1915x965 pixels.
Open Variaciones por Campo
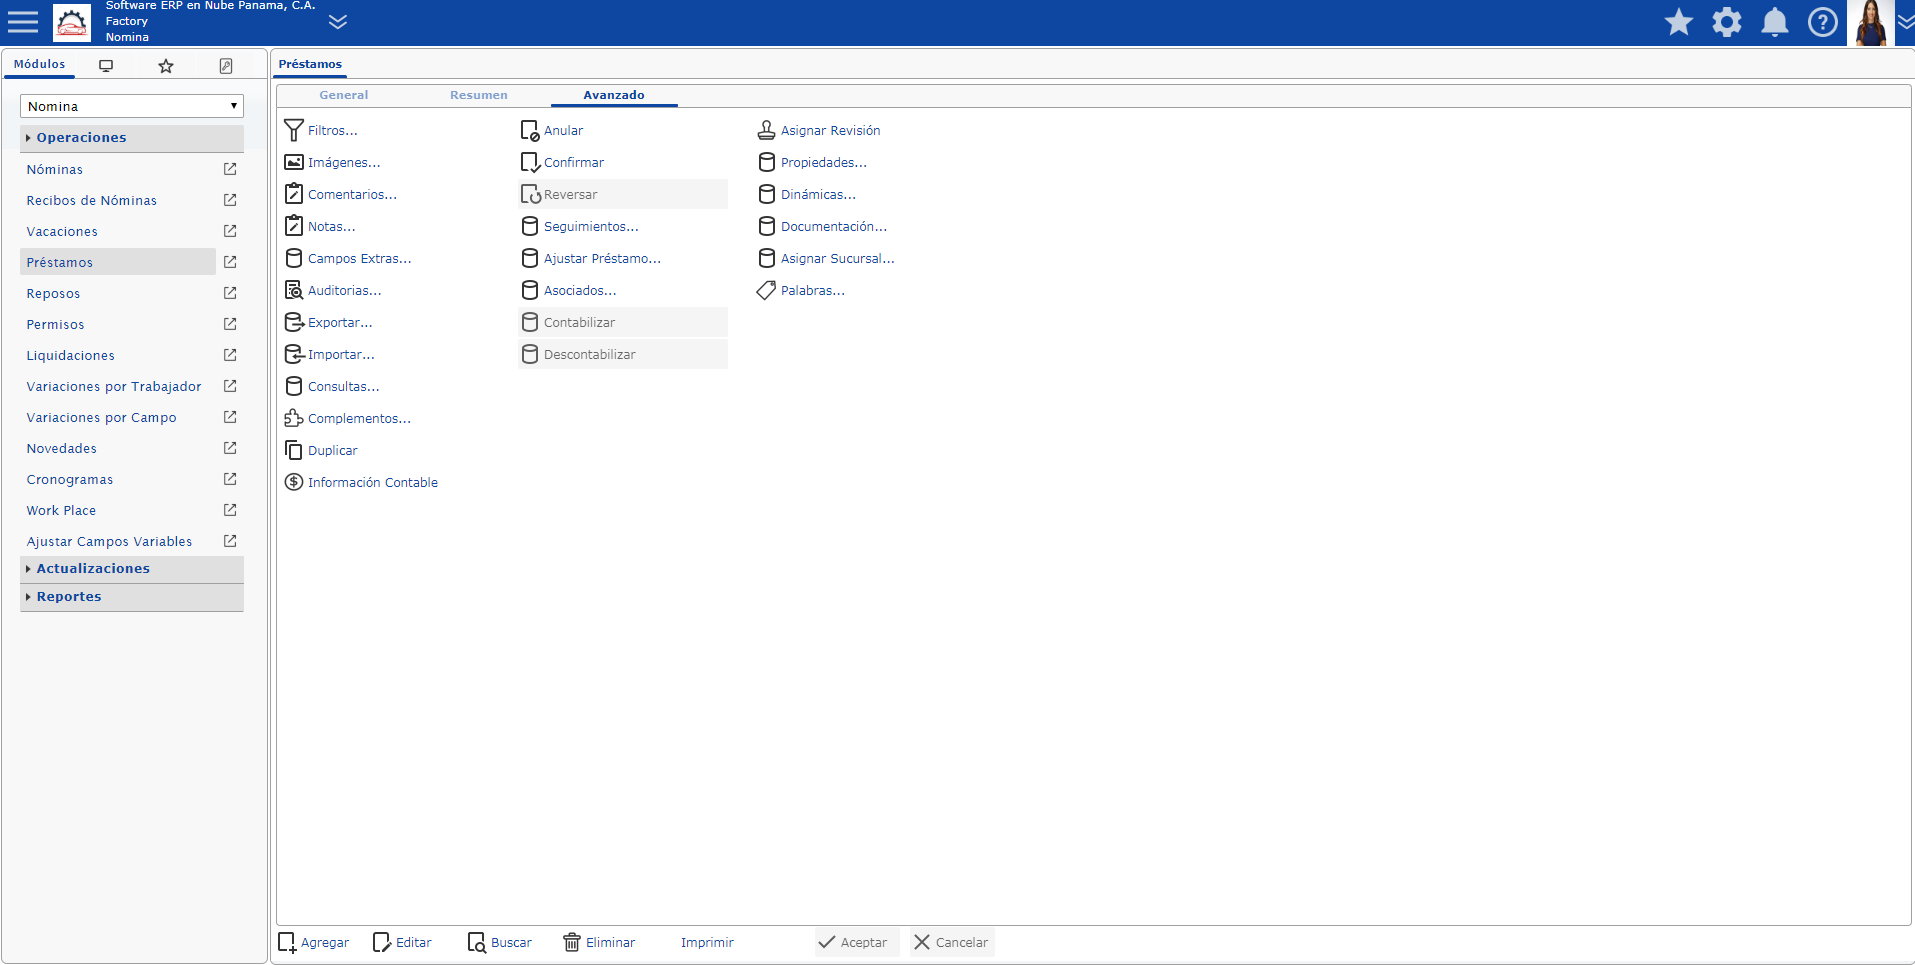pyautogui.click(x=102, y=418)
